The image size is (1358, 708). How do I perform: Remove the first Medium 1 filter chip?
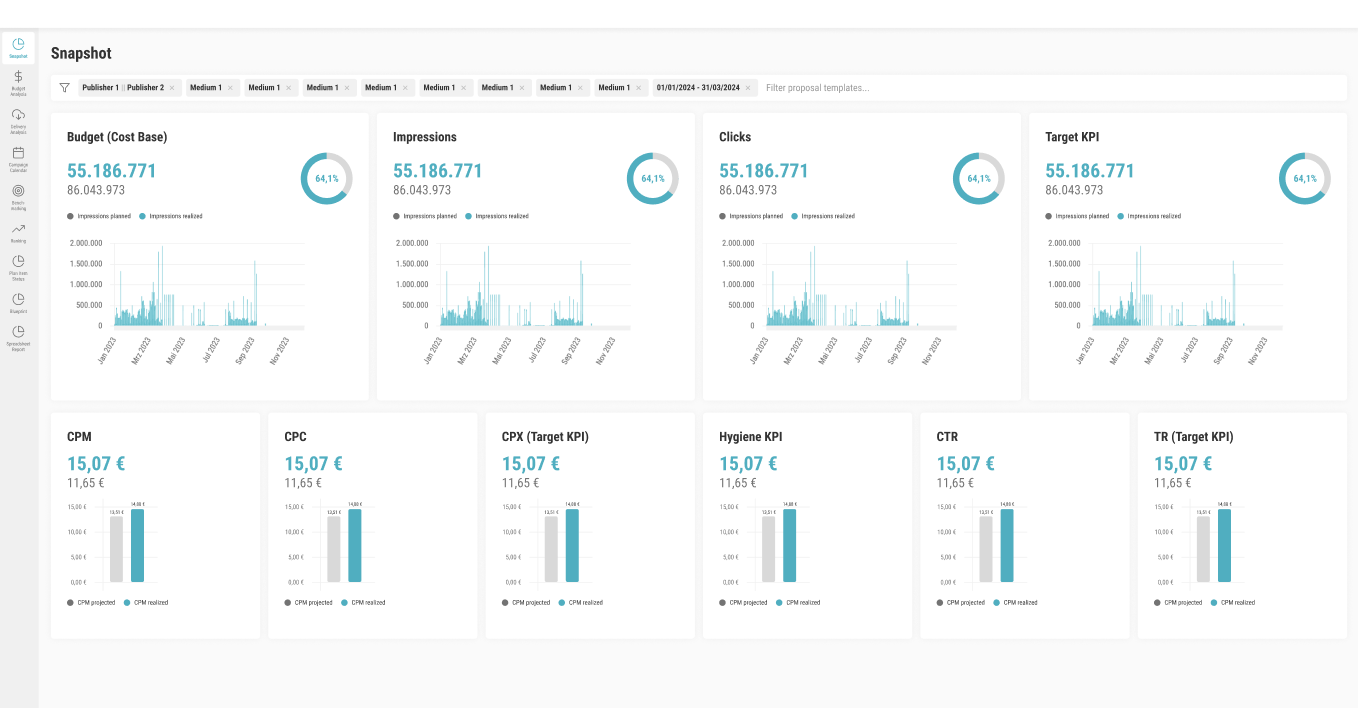click(230, 88)
